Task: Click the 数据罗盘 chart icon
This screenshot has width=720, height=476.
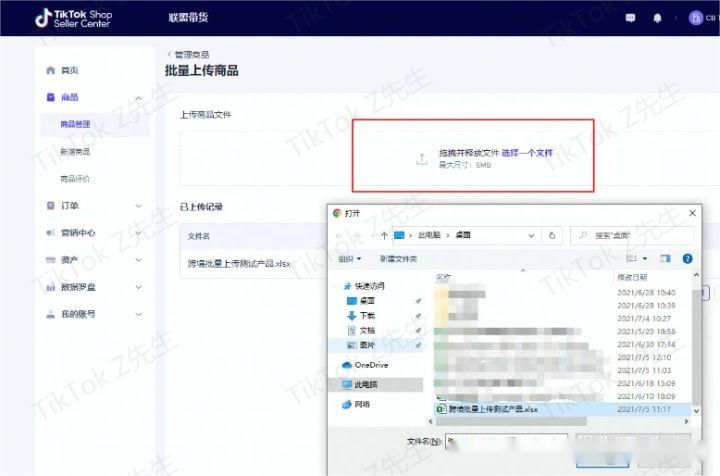Action: (x=51, y=287)
